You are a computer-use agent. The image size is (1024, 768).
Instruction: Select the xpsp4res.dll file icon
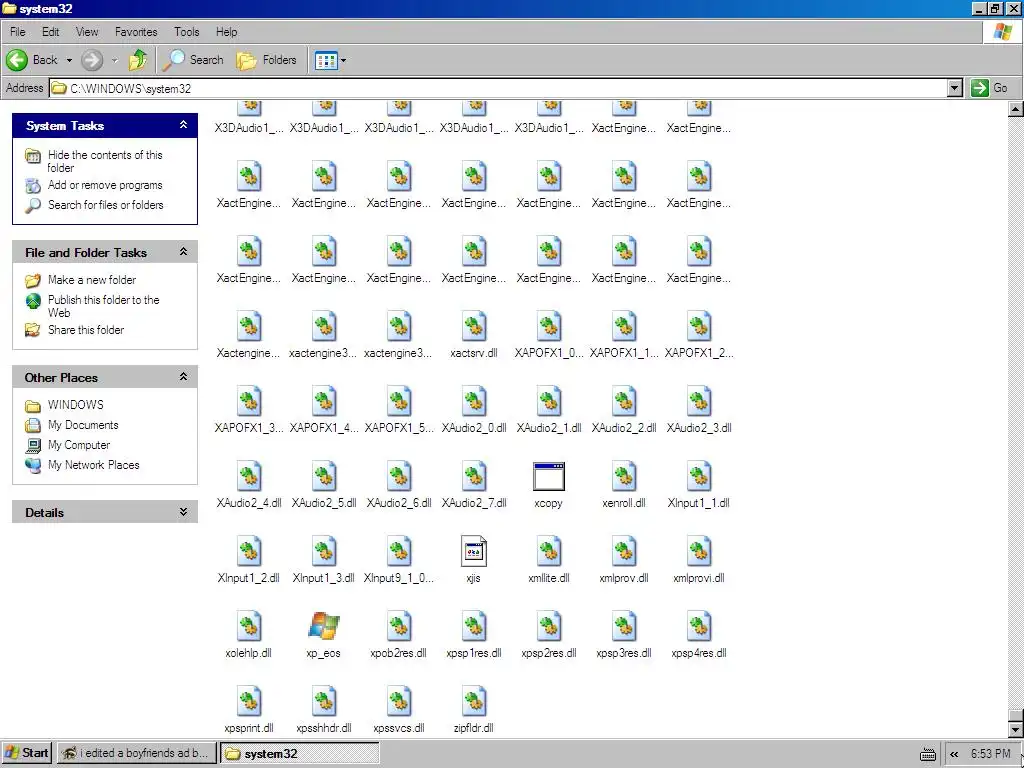click(699, 627)
